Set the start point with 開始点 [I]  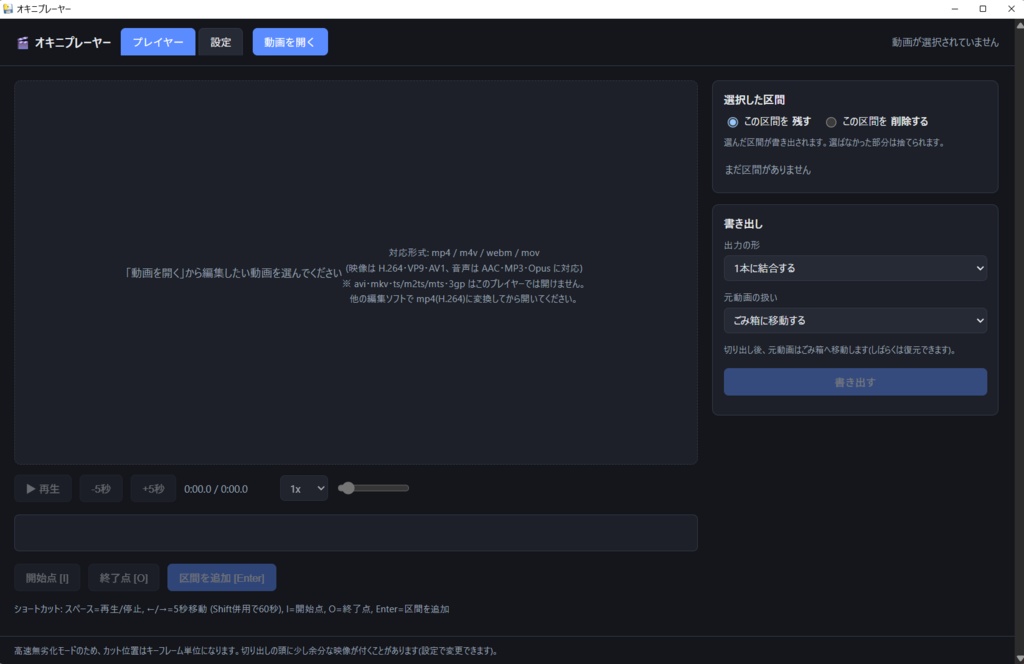(47, 578)
